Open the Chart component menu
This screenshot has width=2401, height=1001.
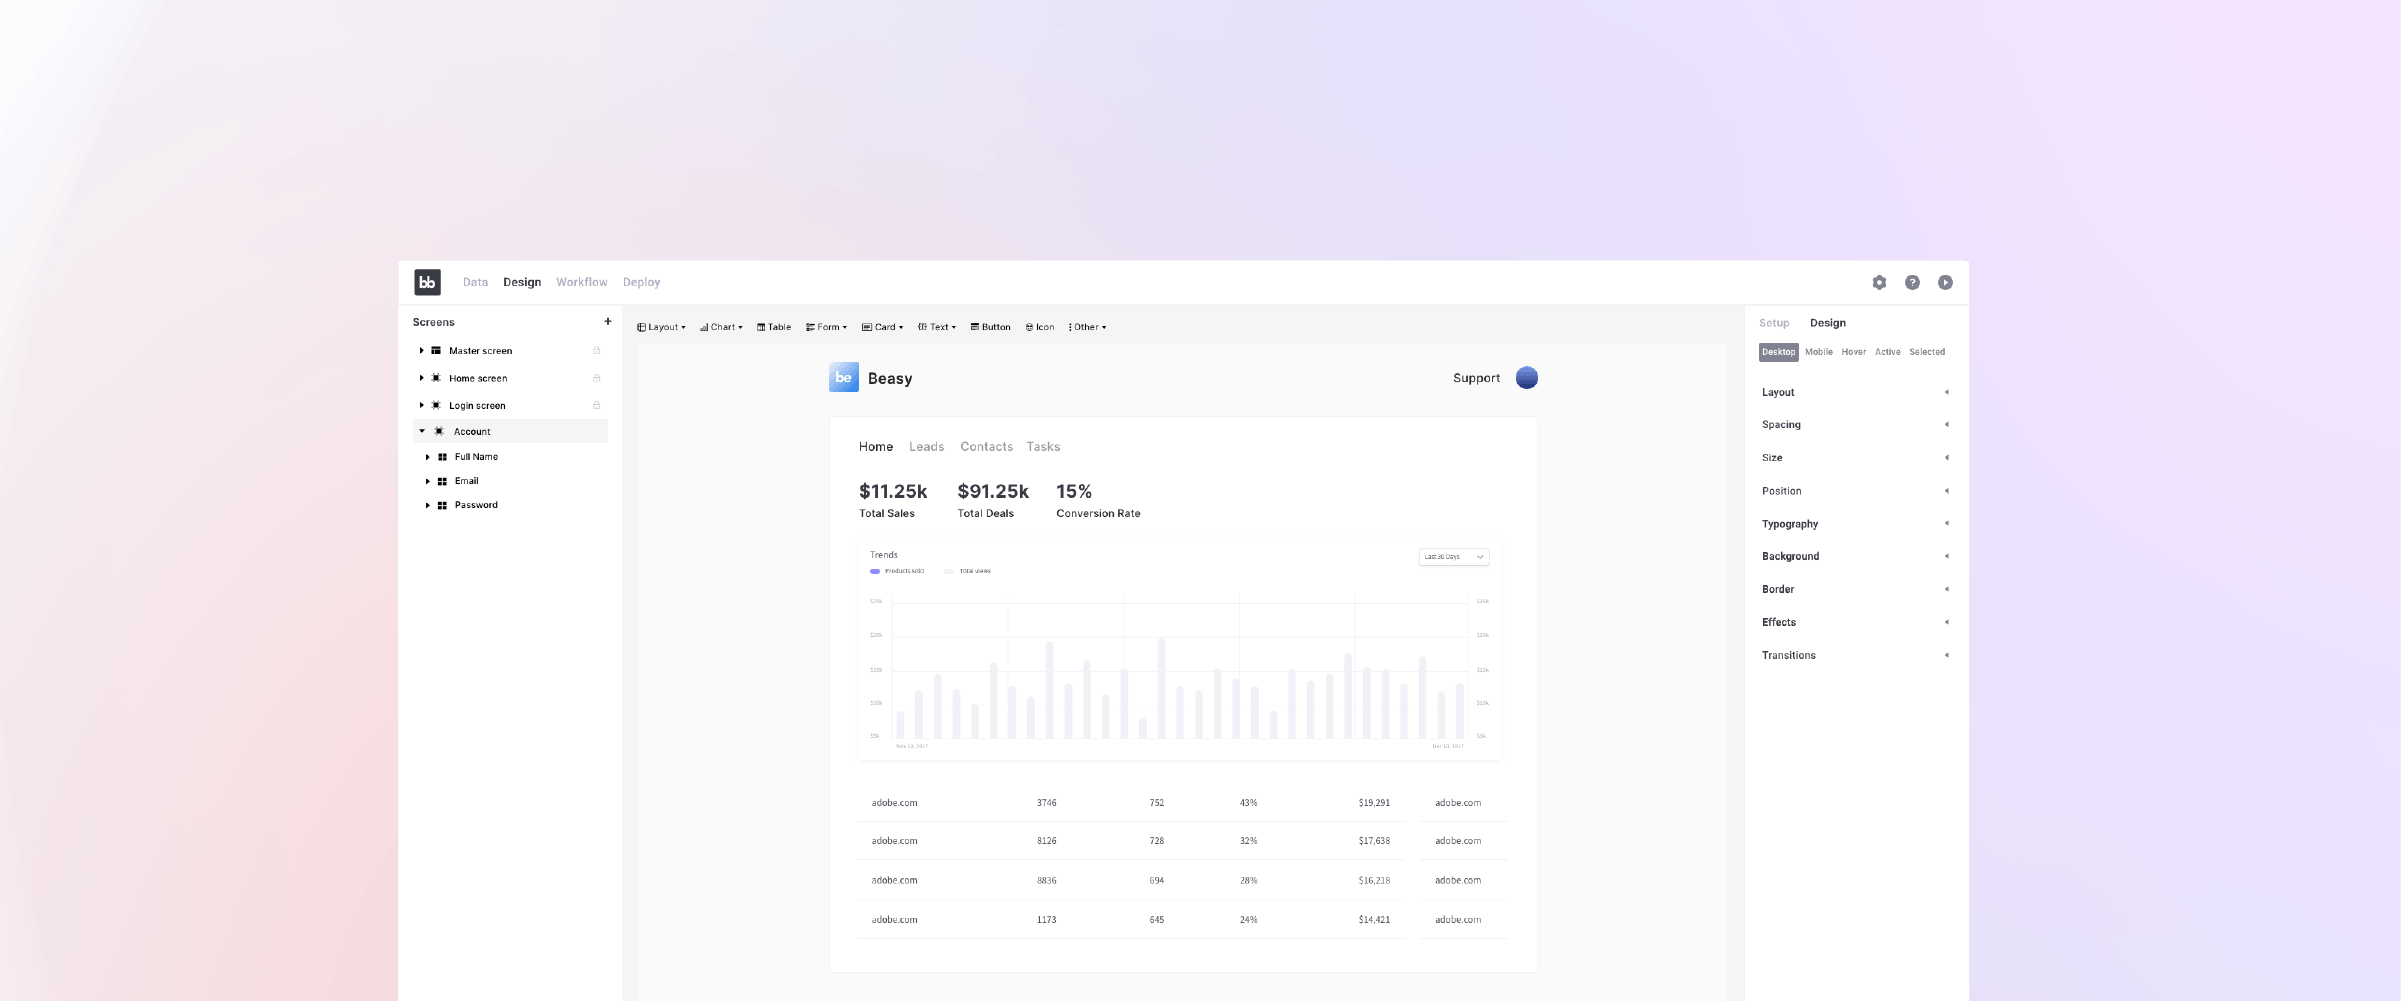[721, 326]
